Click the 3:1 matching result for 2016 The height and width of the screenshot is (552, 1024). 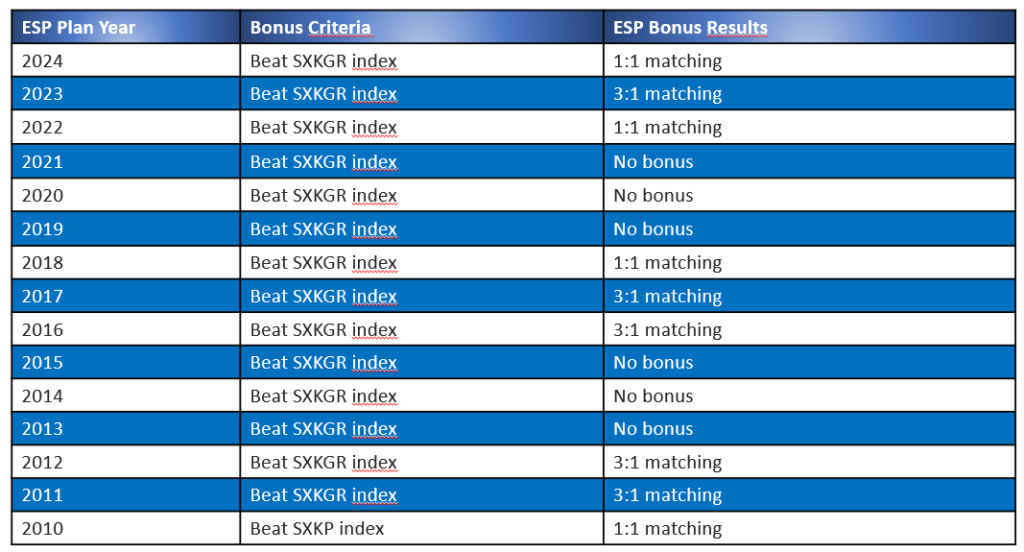pos(668,330)
